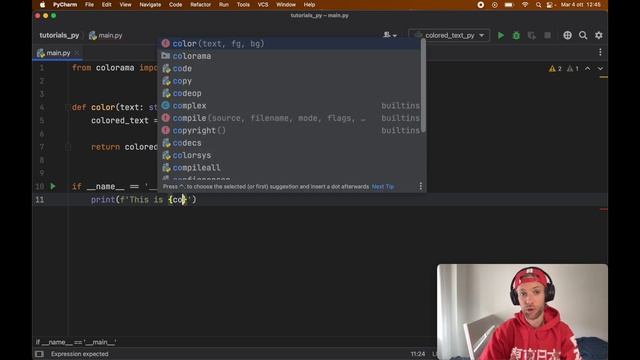
Task: Open Spotlight search in menu bar
Action: 538,5
